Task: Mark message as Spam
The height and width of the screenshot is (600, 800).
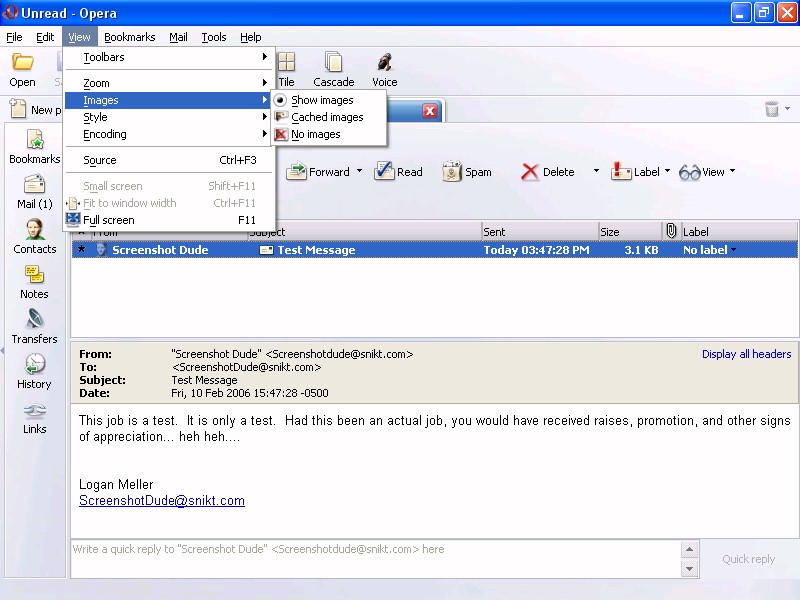Action: 467,172
